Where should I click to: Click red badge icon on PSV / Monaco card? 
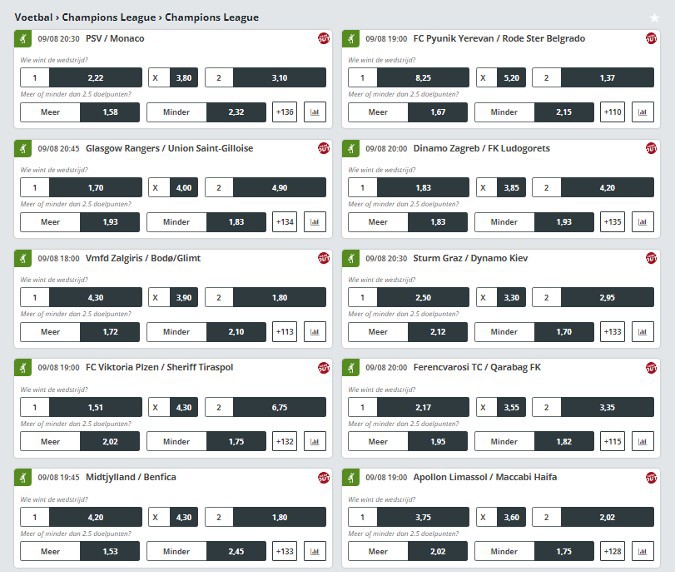[324, 38]
